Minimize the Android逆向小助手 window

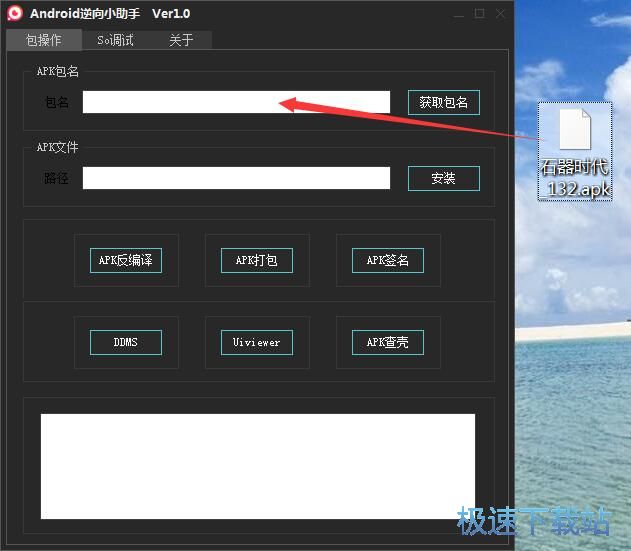[x=458, y=14]
